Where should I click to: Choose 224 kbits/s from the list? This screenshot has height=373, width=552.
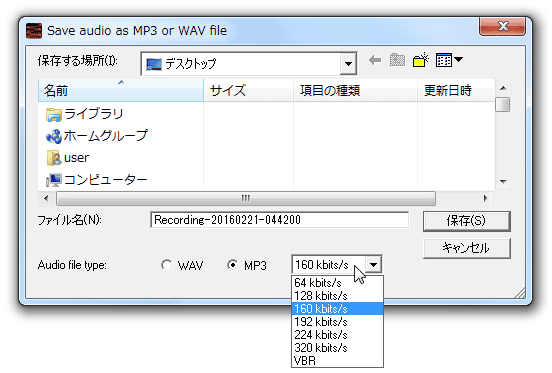tap(337, 335)
